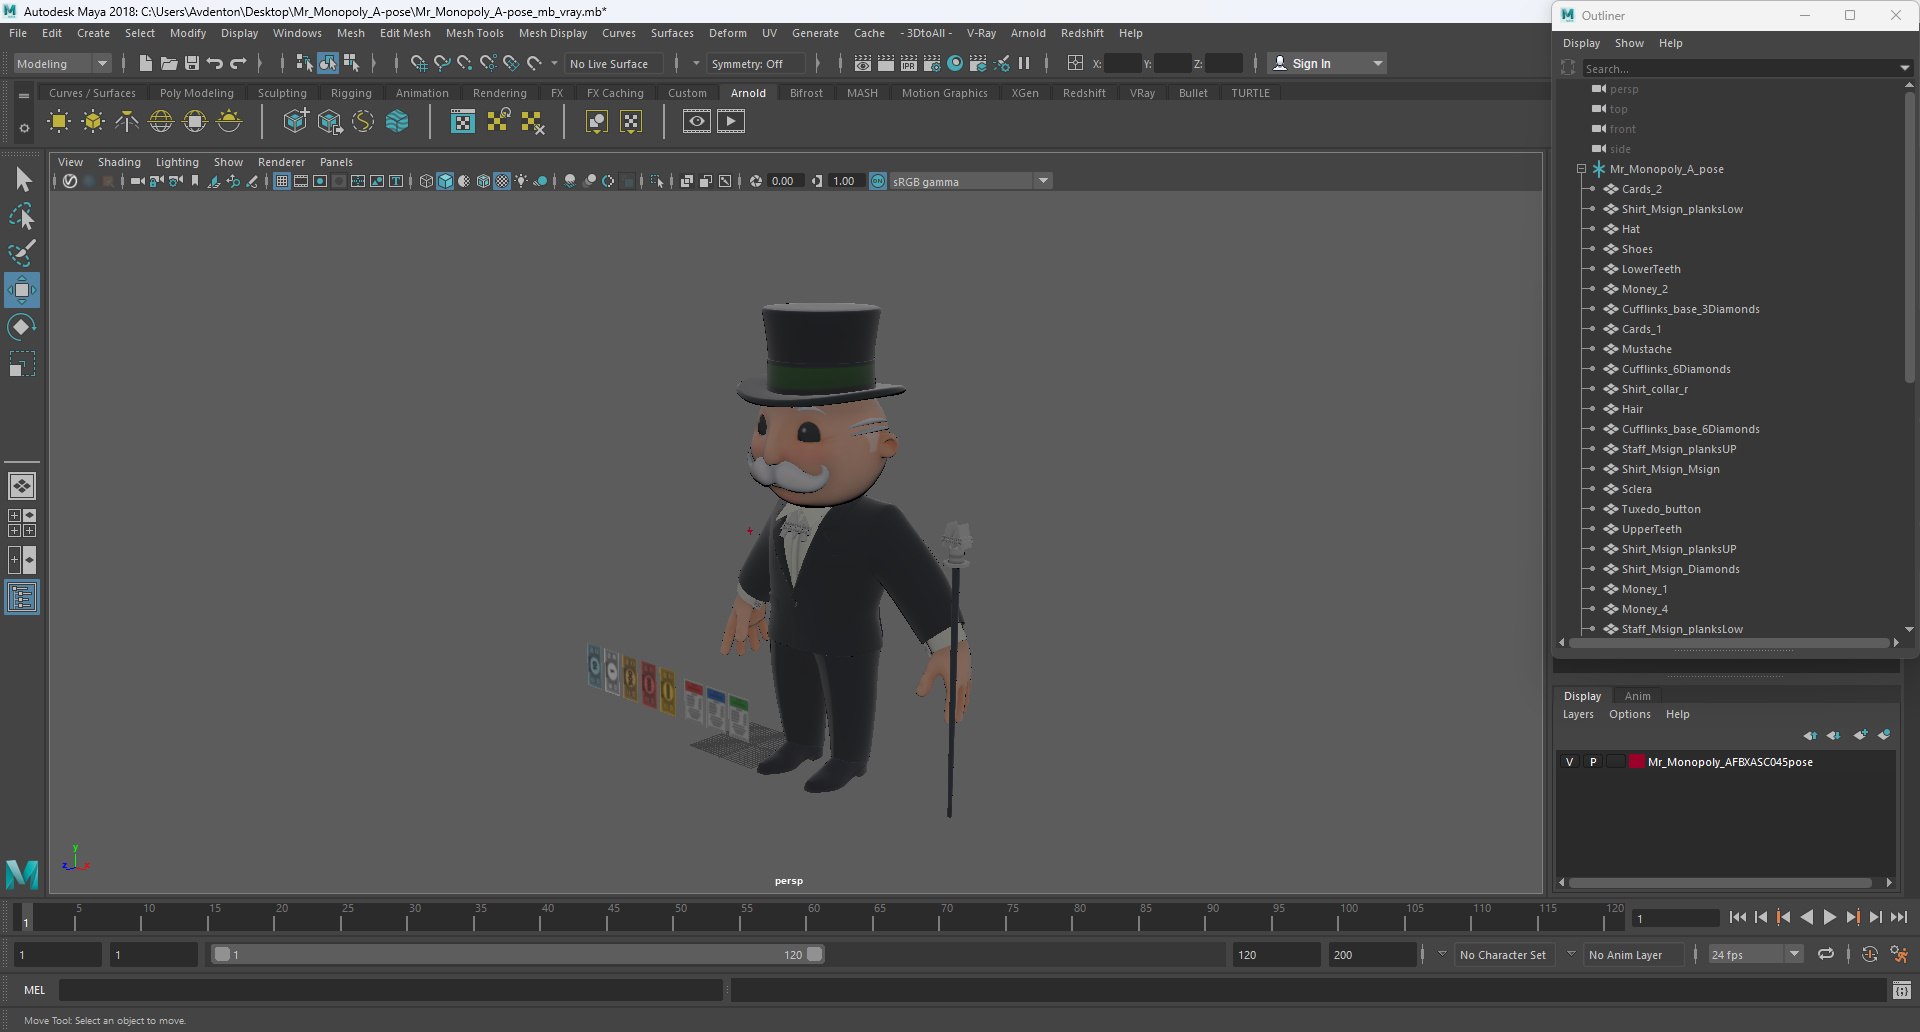Toggle layer playback P box
The width and height of the screenshot is (1920, 1032).
click(1593, 762)
